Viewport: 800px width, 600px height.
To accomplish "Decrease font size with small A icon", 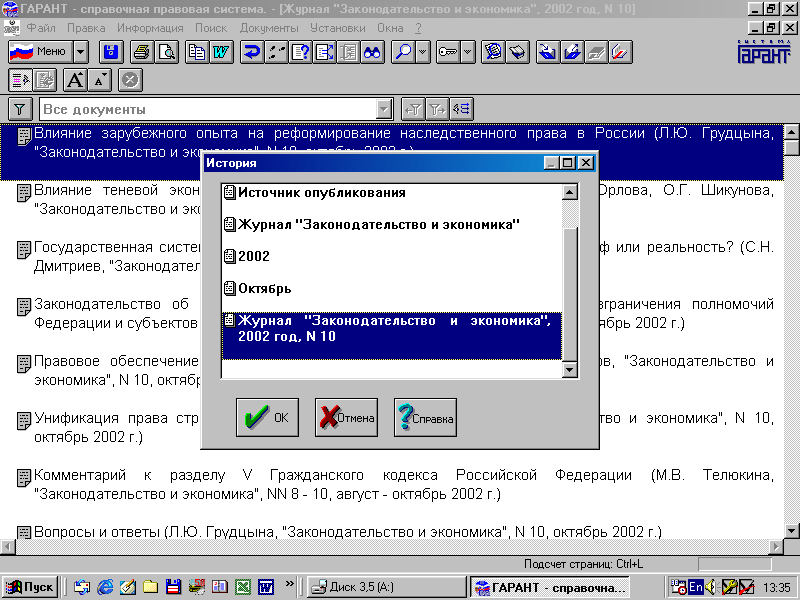I will (99, 80).
